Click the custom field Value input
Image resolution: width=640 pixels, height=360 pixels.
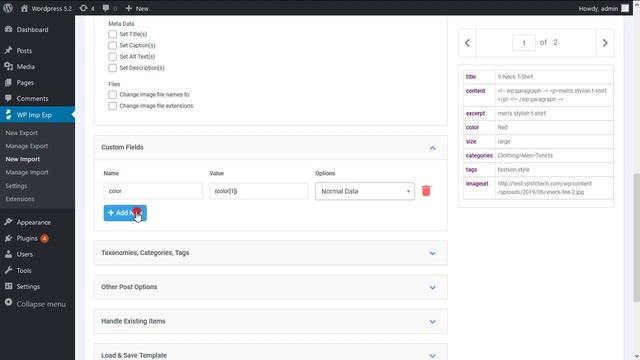[259, 191]
